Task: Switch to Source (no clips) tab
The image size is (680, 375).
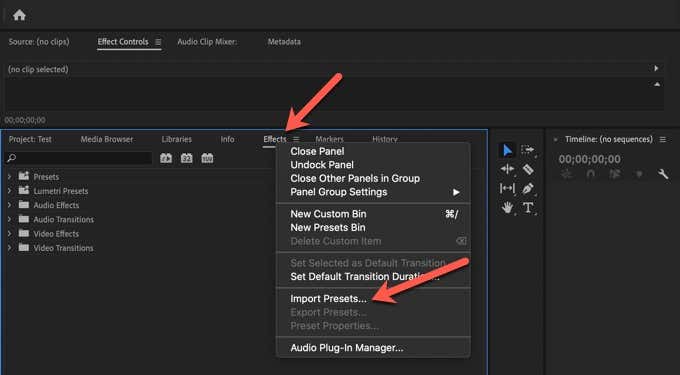Action: point(39,42)
